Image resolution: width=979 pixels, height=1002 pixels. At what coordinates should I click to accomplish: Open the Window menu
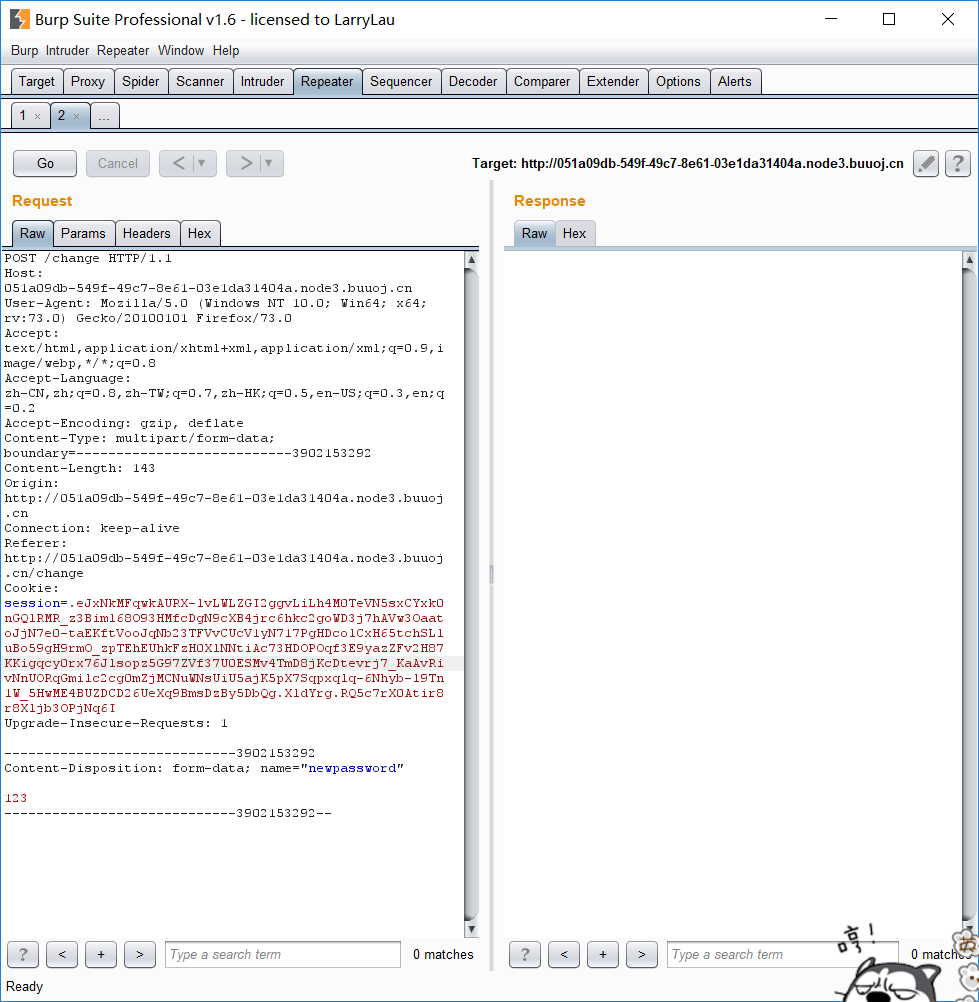[181, 50]
